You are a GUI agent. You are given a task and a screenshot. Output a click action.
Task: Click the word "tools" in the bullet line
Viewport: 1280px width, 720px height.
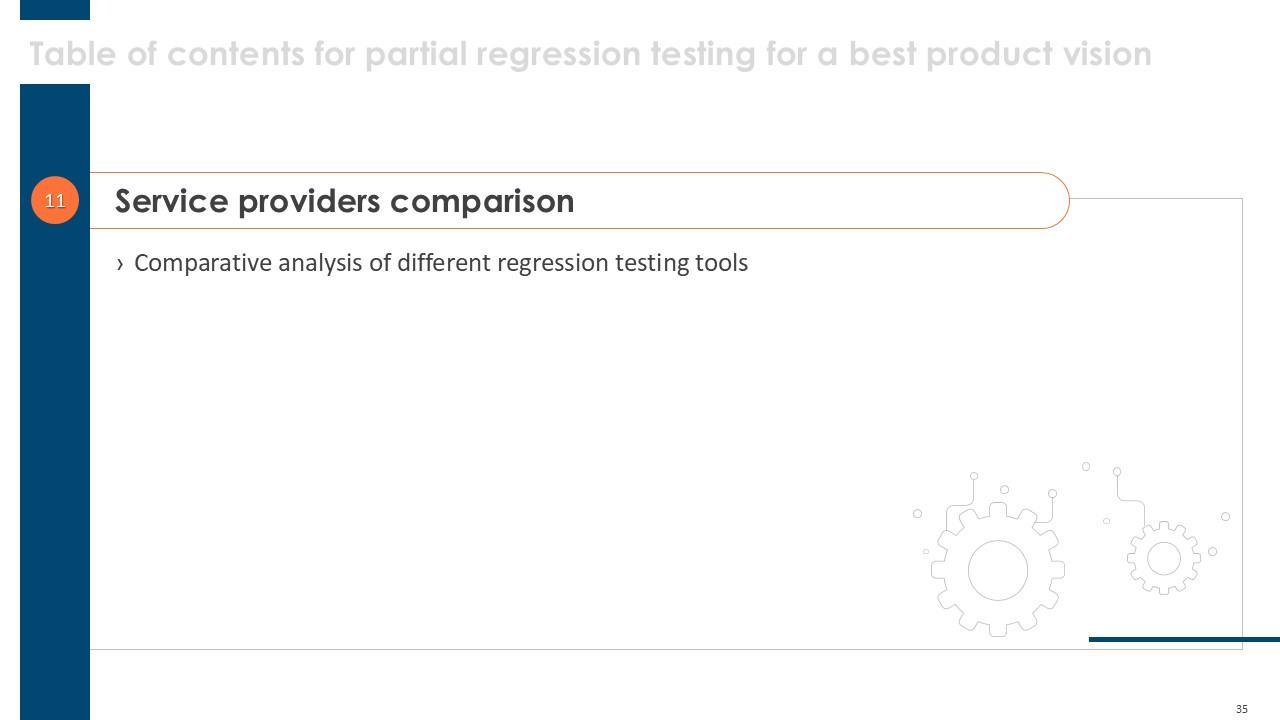tap(720, 263)
